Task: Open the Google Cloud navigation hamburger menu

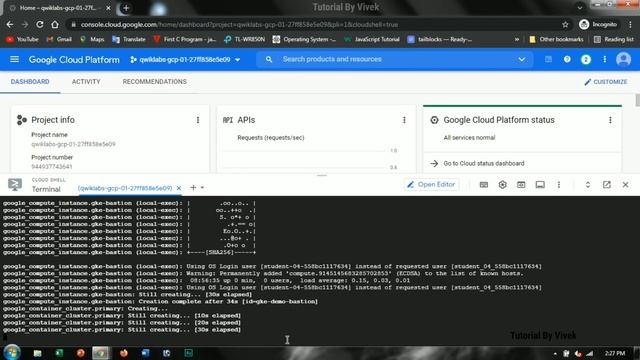Action: 14,60
